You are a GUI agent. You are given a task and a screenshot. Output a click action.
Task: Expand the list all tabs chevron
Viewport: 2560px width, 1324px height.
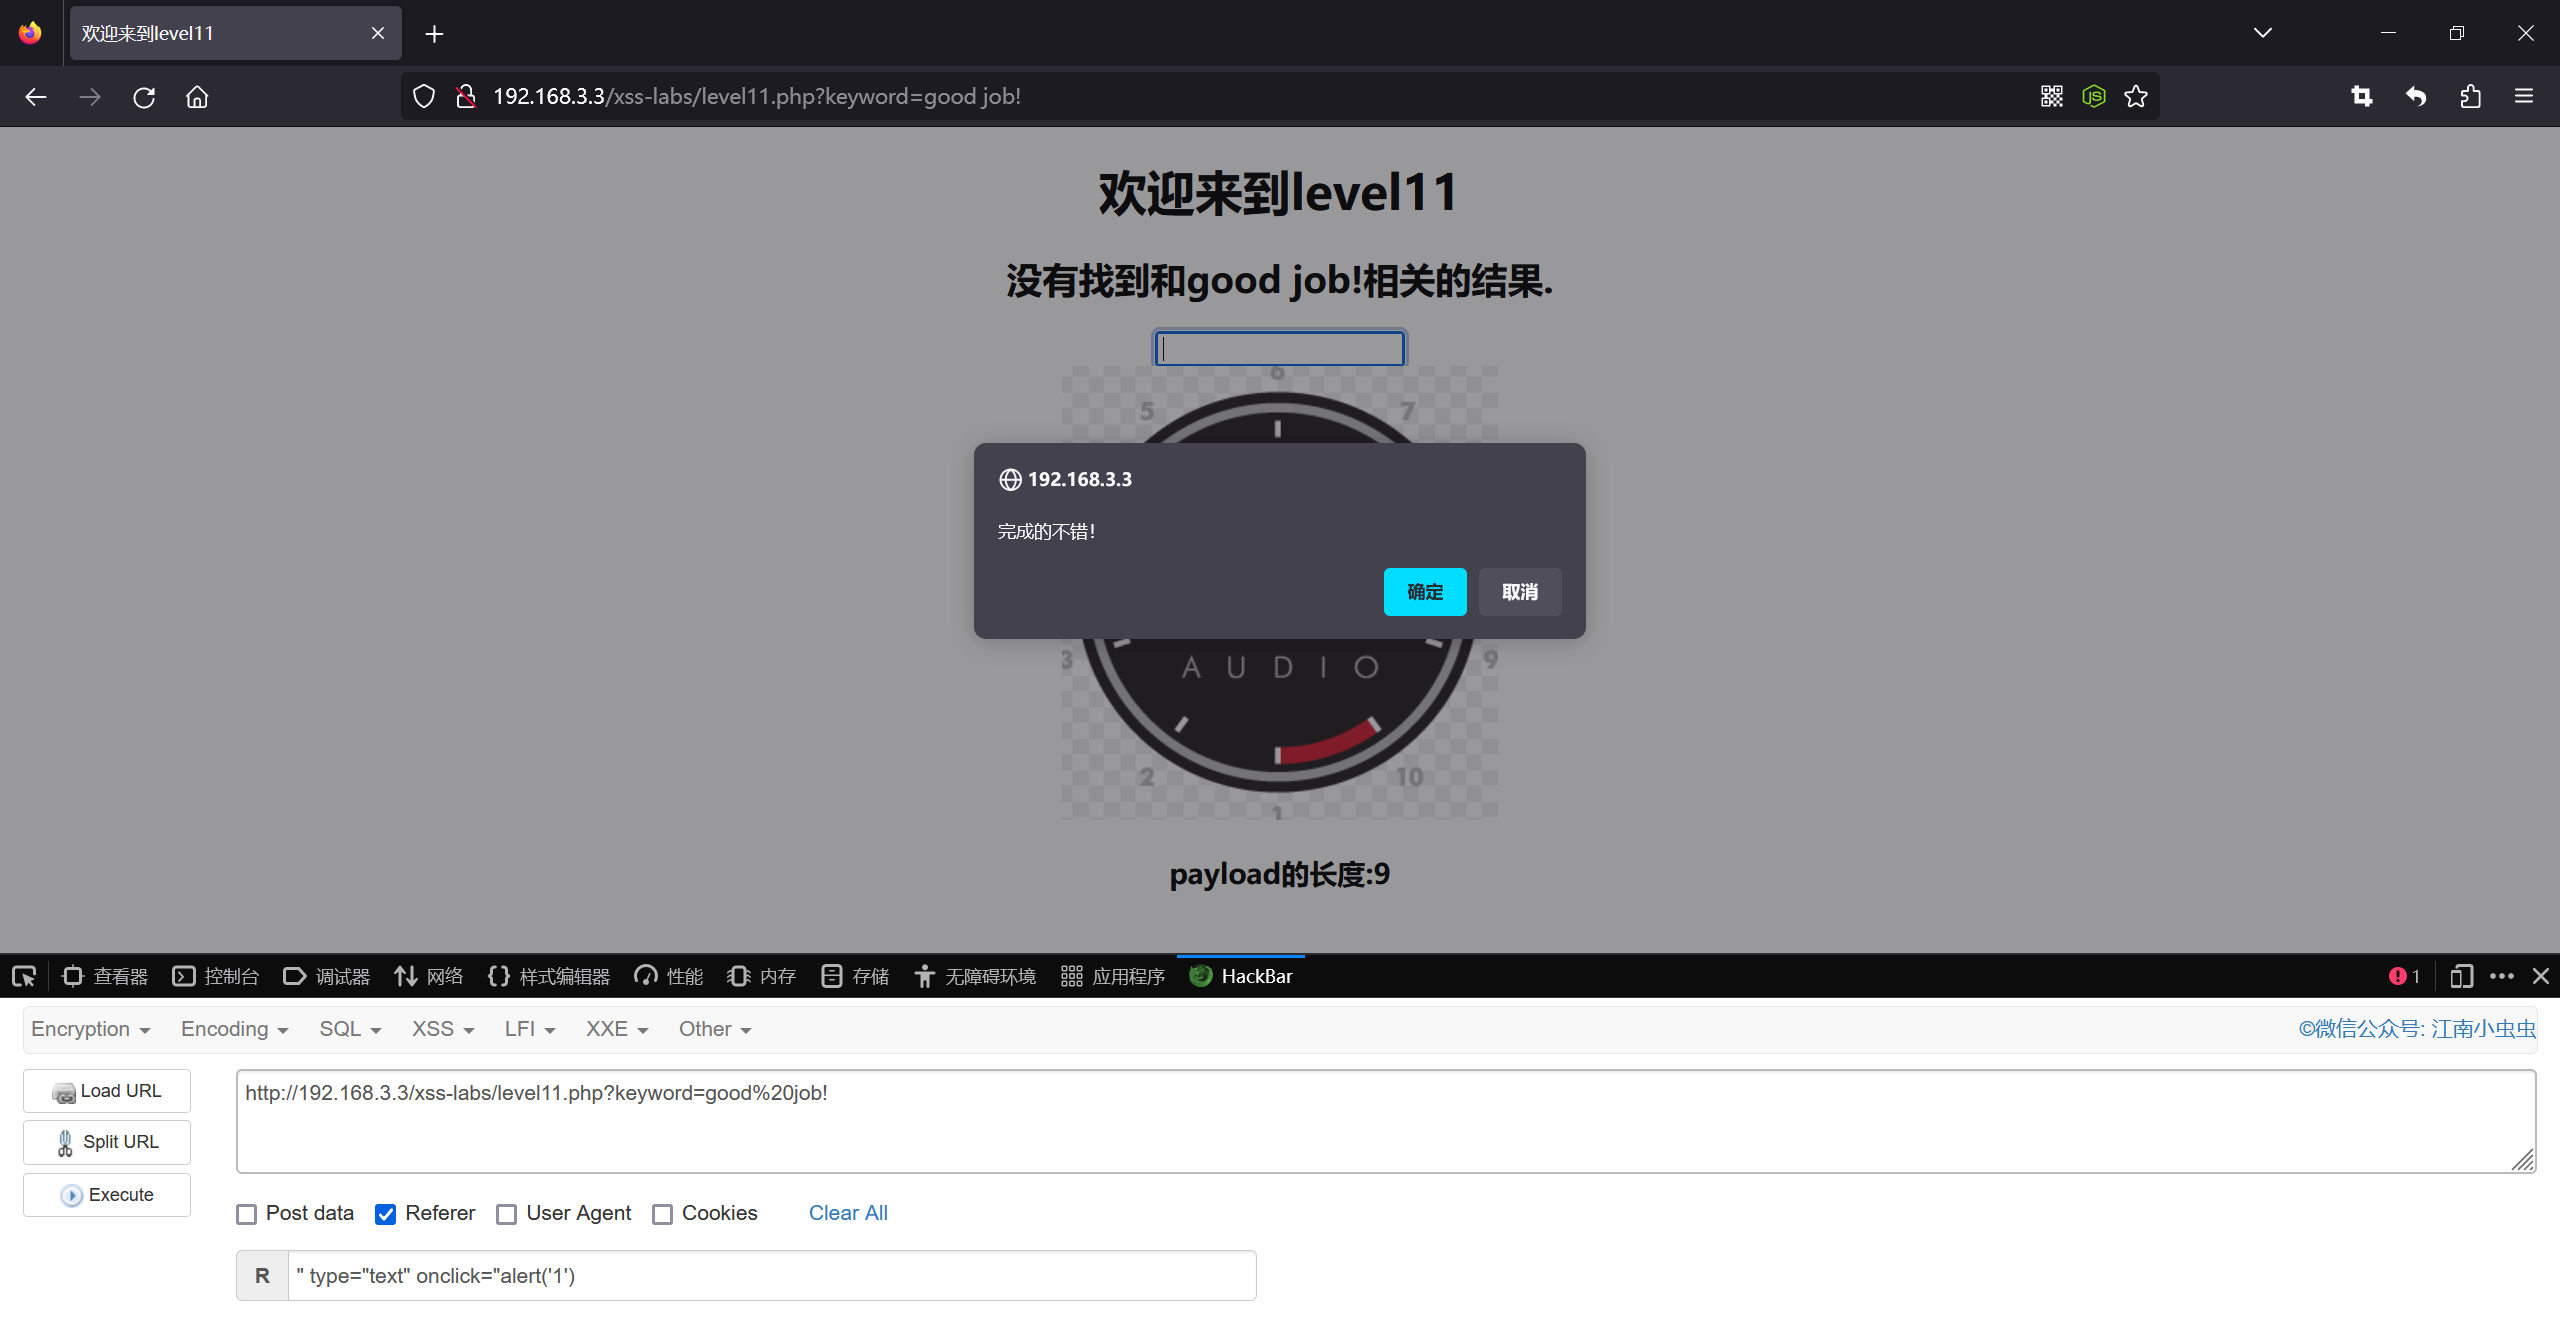pos(2263,33)
